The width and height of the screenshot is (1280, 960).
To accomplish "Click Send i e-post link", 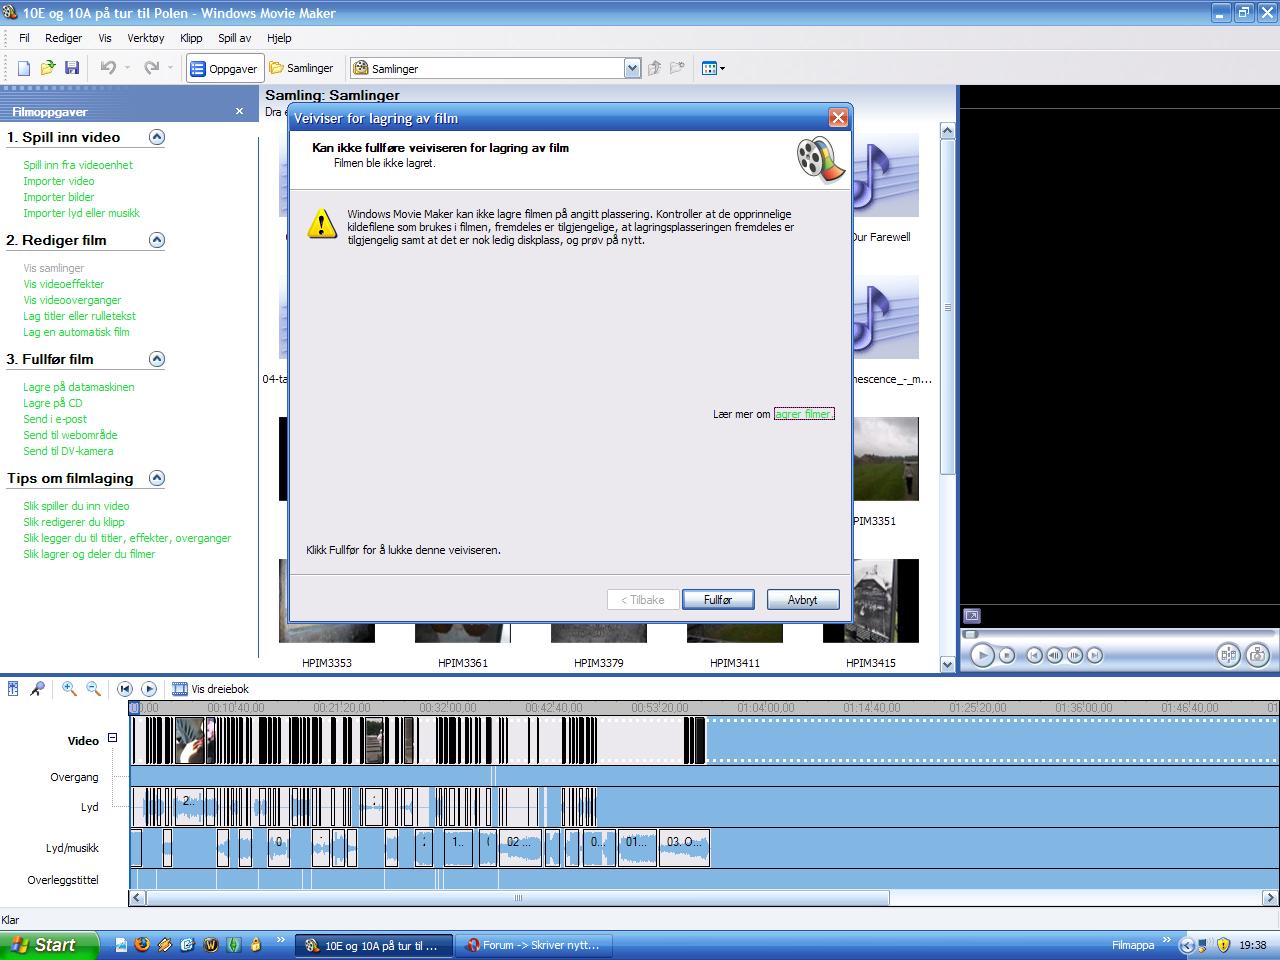I will pyautogui.click(x=55, y=419).
